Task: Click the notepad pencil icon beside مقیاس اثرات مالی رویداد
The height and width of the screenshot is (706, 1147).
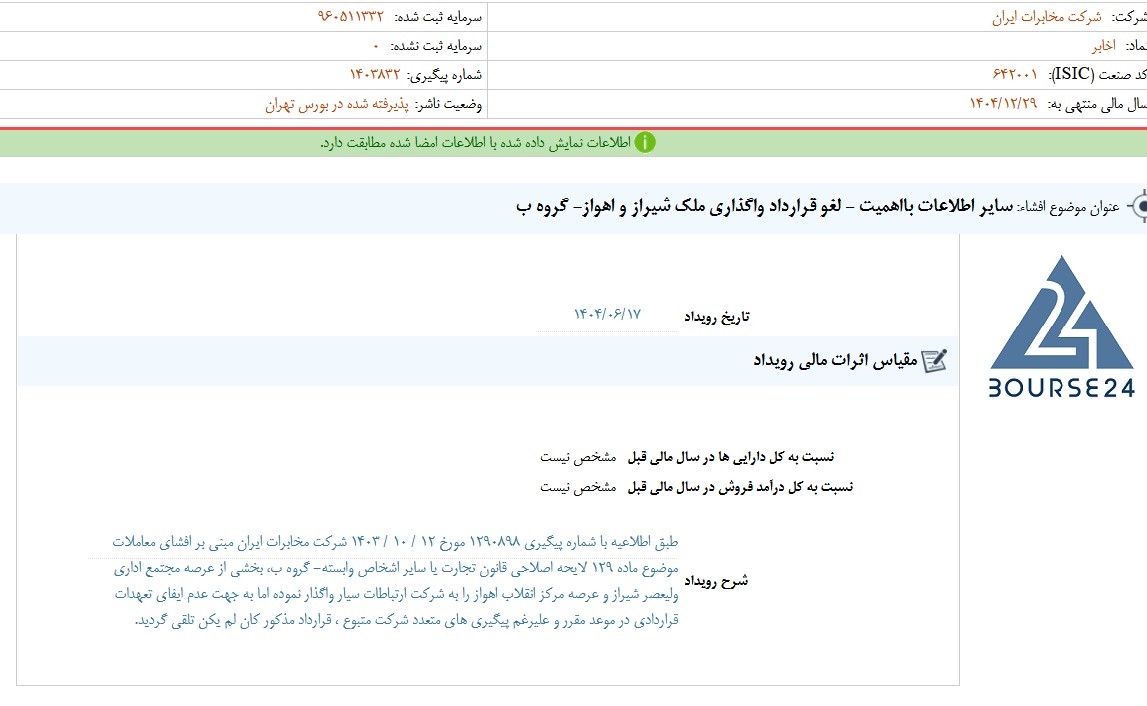Action: (934, 361)
